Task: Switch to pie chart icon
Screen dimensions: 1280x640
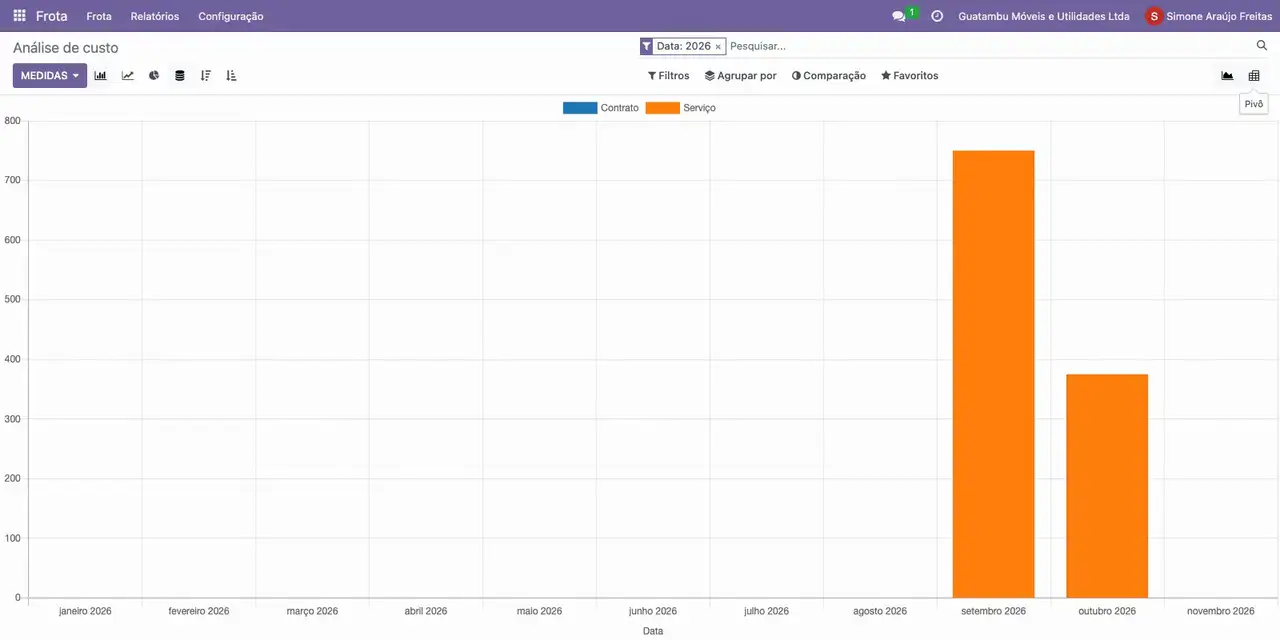Action: click(x=154, y=76)
